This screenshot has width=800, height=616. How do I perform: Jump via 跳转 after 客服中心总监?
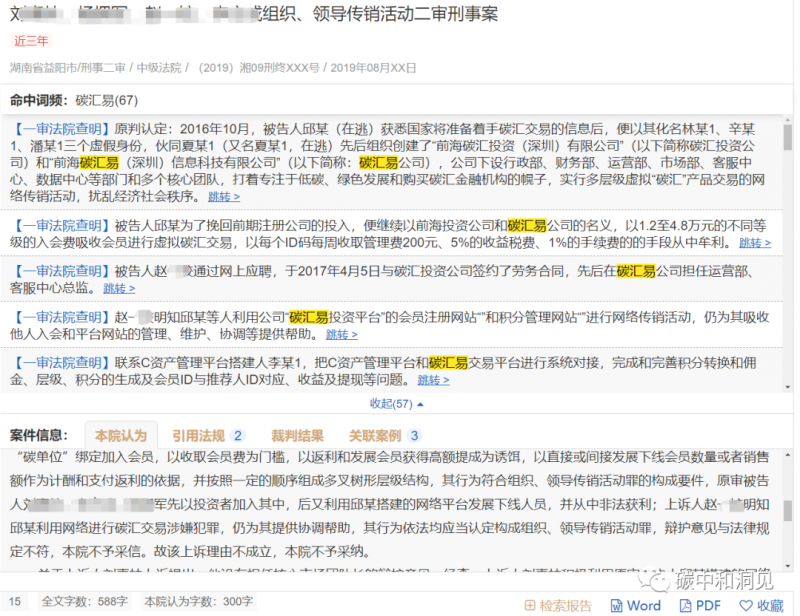(x=119, y=289)
